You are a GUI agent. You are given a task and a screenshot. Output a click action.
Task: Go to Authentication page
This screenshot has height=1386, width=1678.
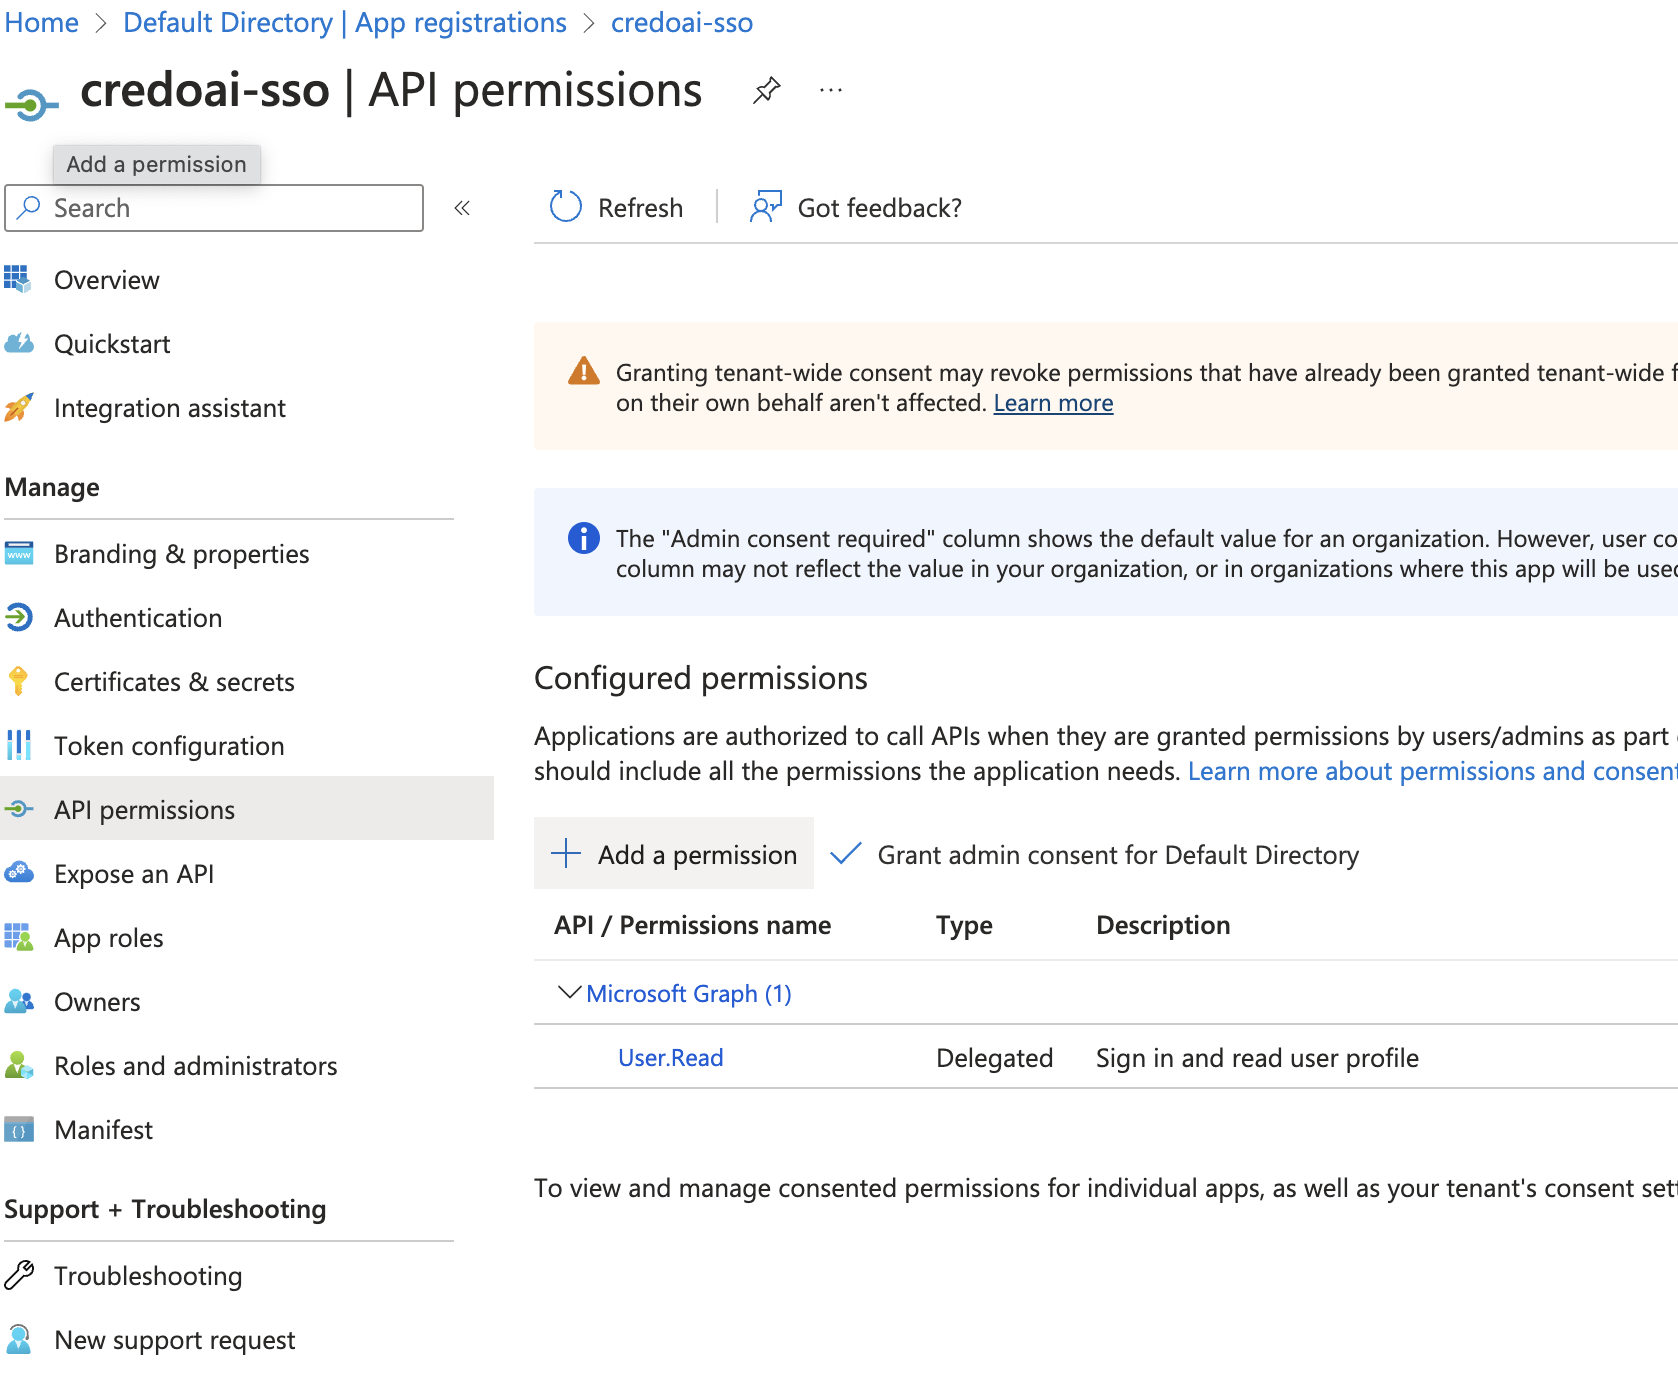(138, 618)
